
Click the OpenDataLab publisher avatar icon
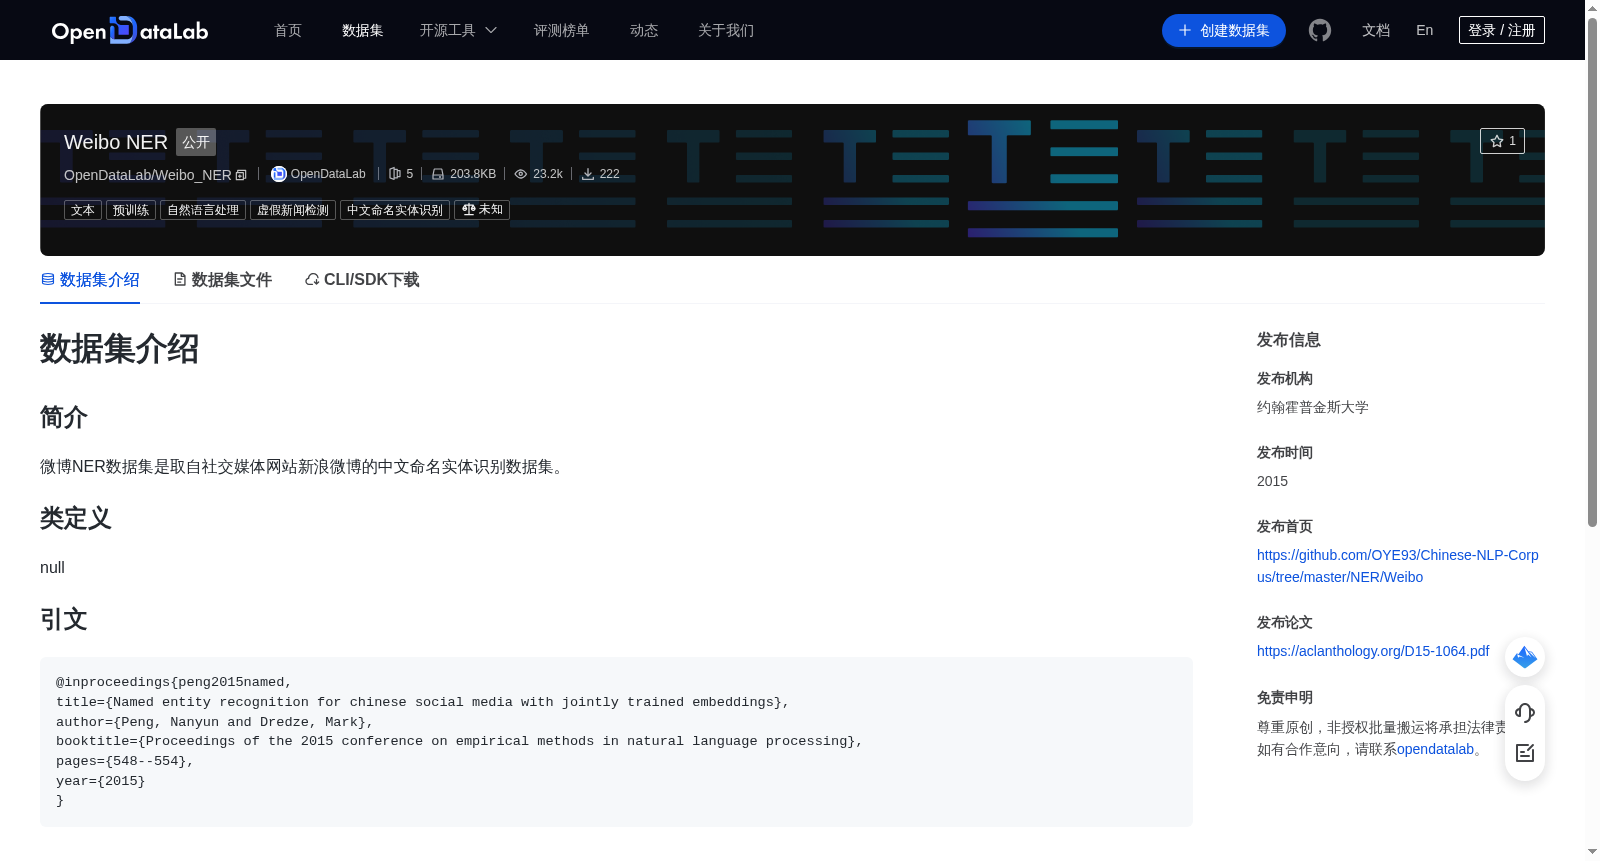(278, 174)
